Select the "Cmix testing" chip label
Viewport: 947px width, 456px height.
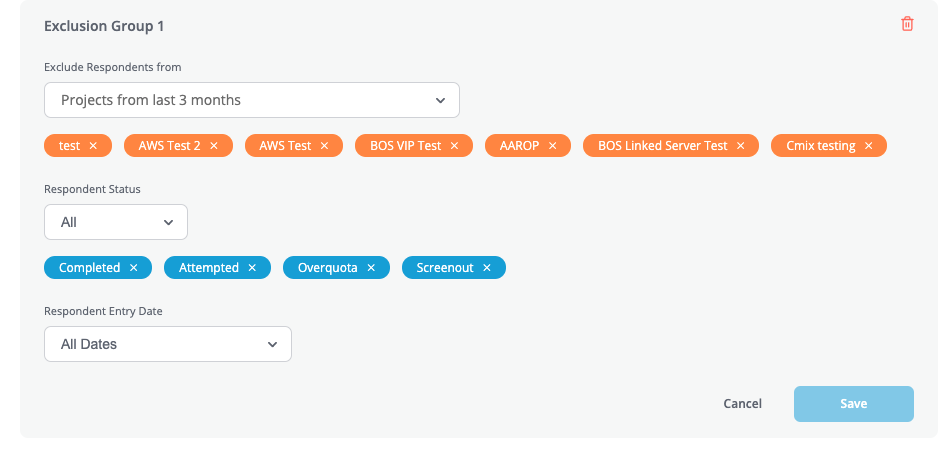point(821,146)
